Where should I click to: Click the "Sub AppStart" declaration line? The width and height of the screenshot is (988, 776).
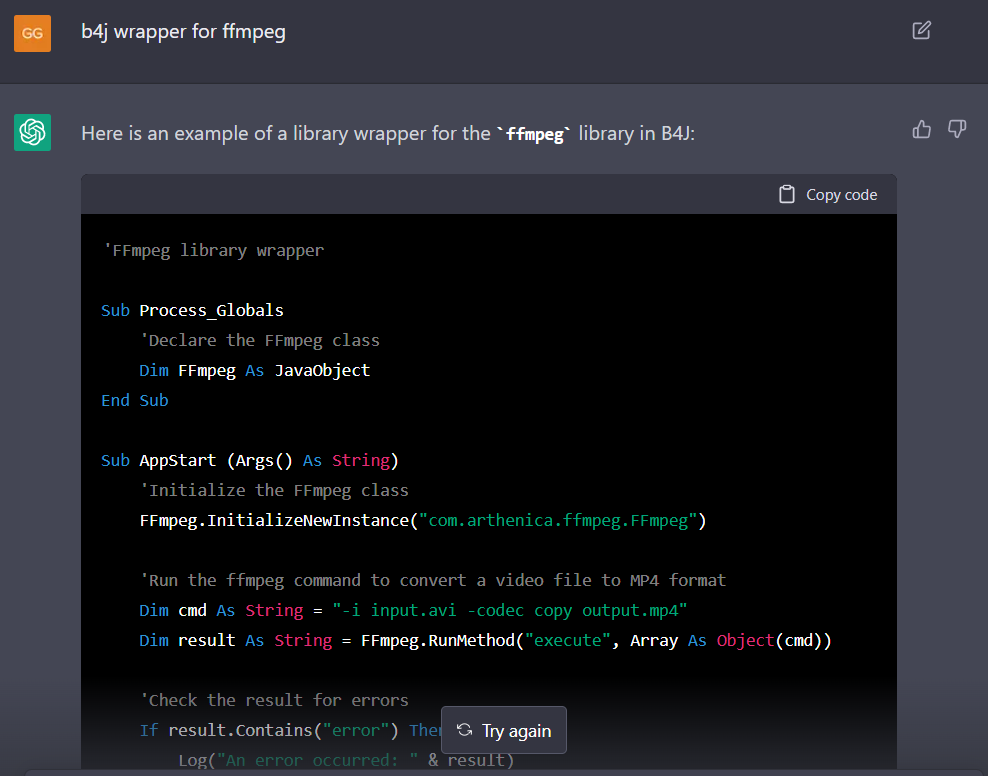[x=249, y=460]
